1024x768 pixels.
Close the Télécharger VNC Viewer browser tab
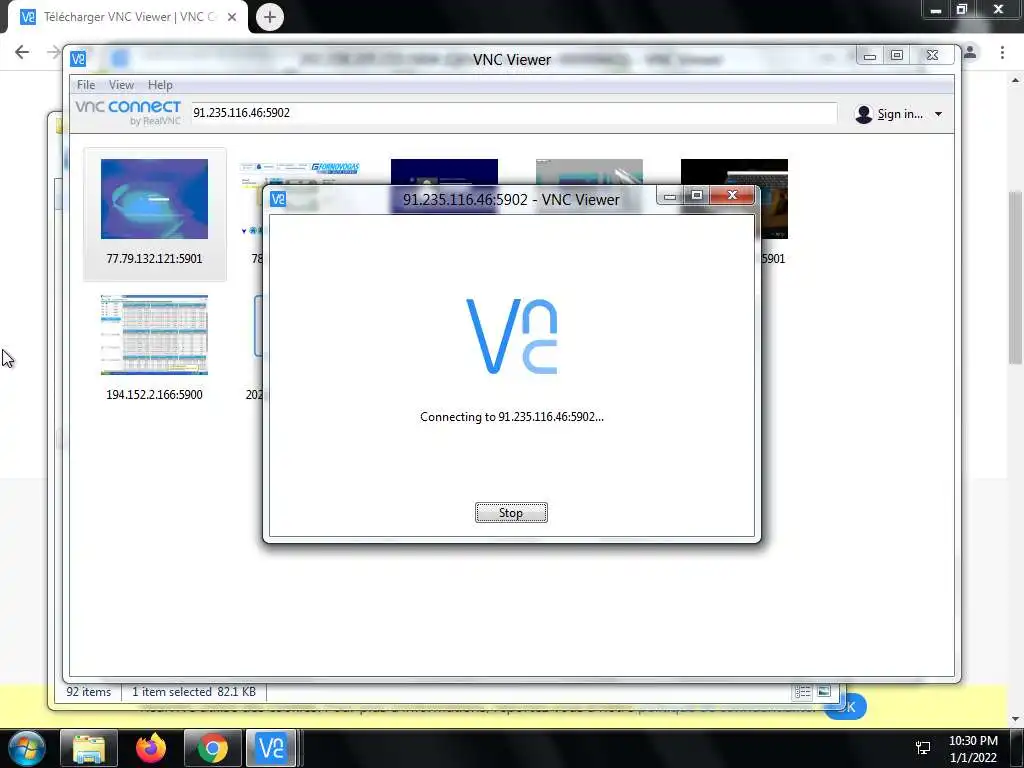click(232, 18)
